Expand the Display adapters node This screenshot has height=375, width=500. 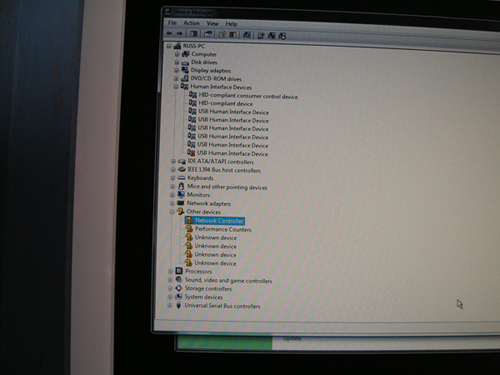[176, 70]
